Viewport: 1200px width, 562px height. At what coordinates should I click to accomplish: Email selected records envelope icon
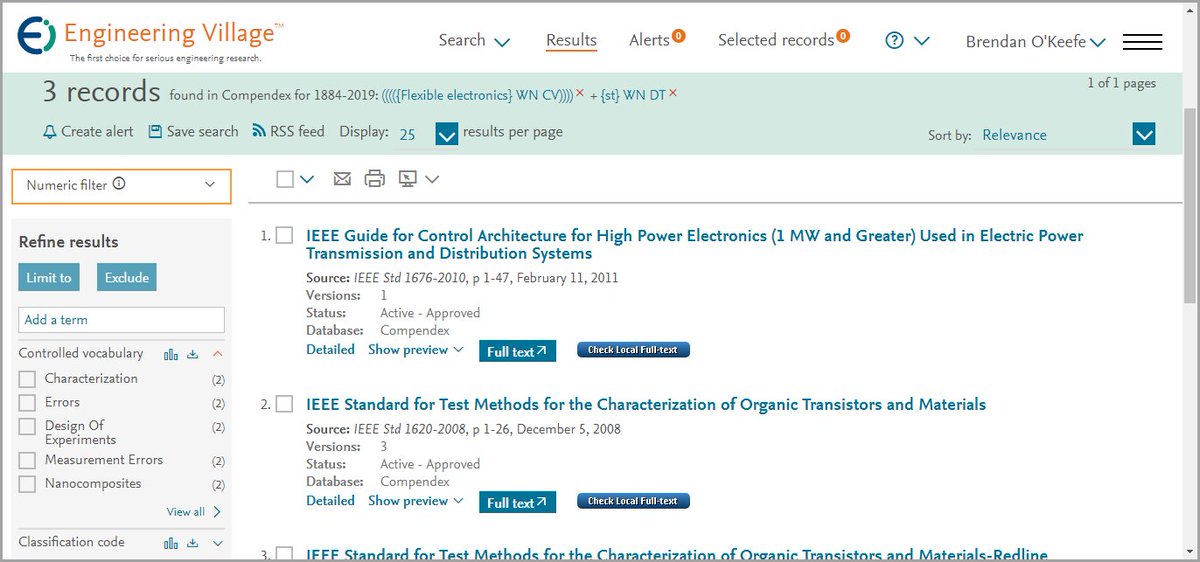(342, 179)
